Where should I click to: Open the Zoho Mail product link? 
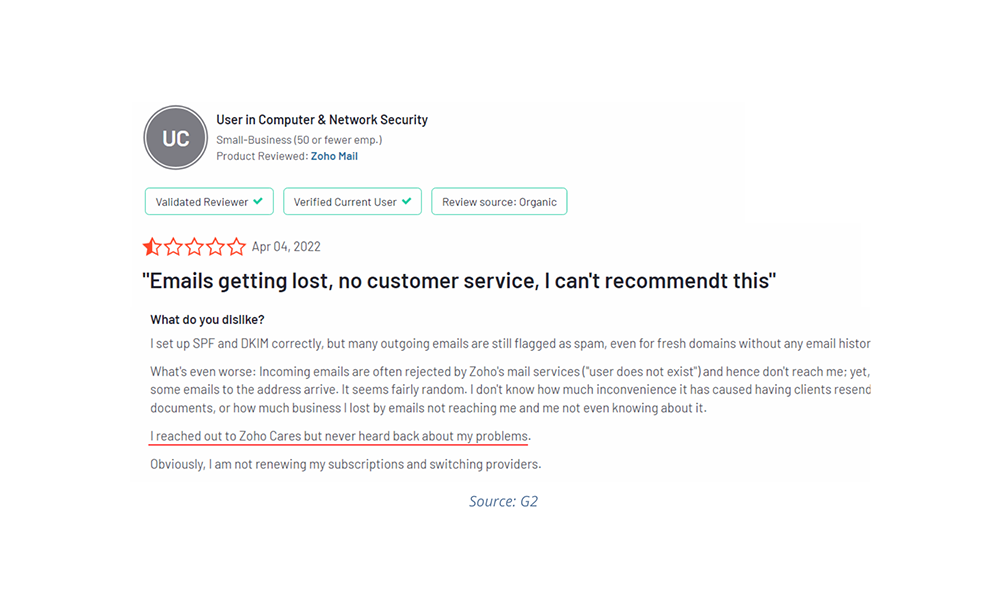click(x=335, y=156)
